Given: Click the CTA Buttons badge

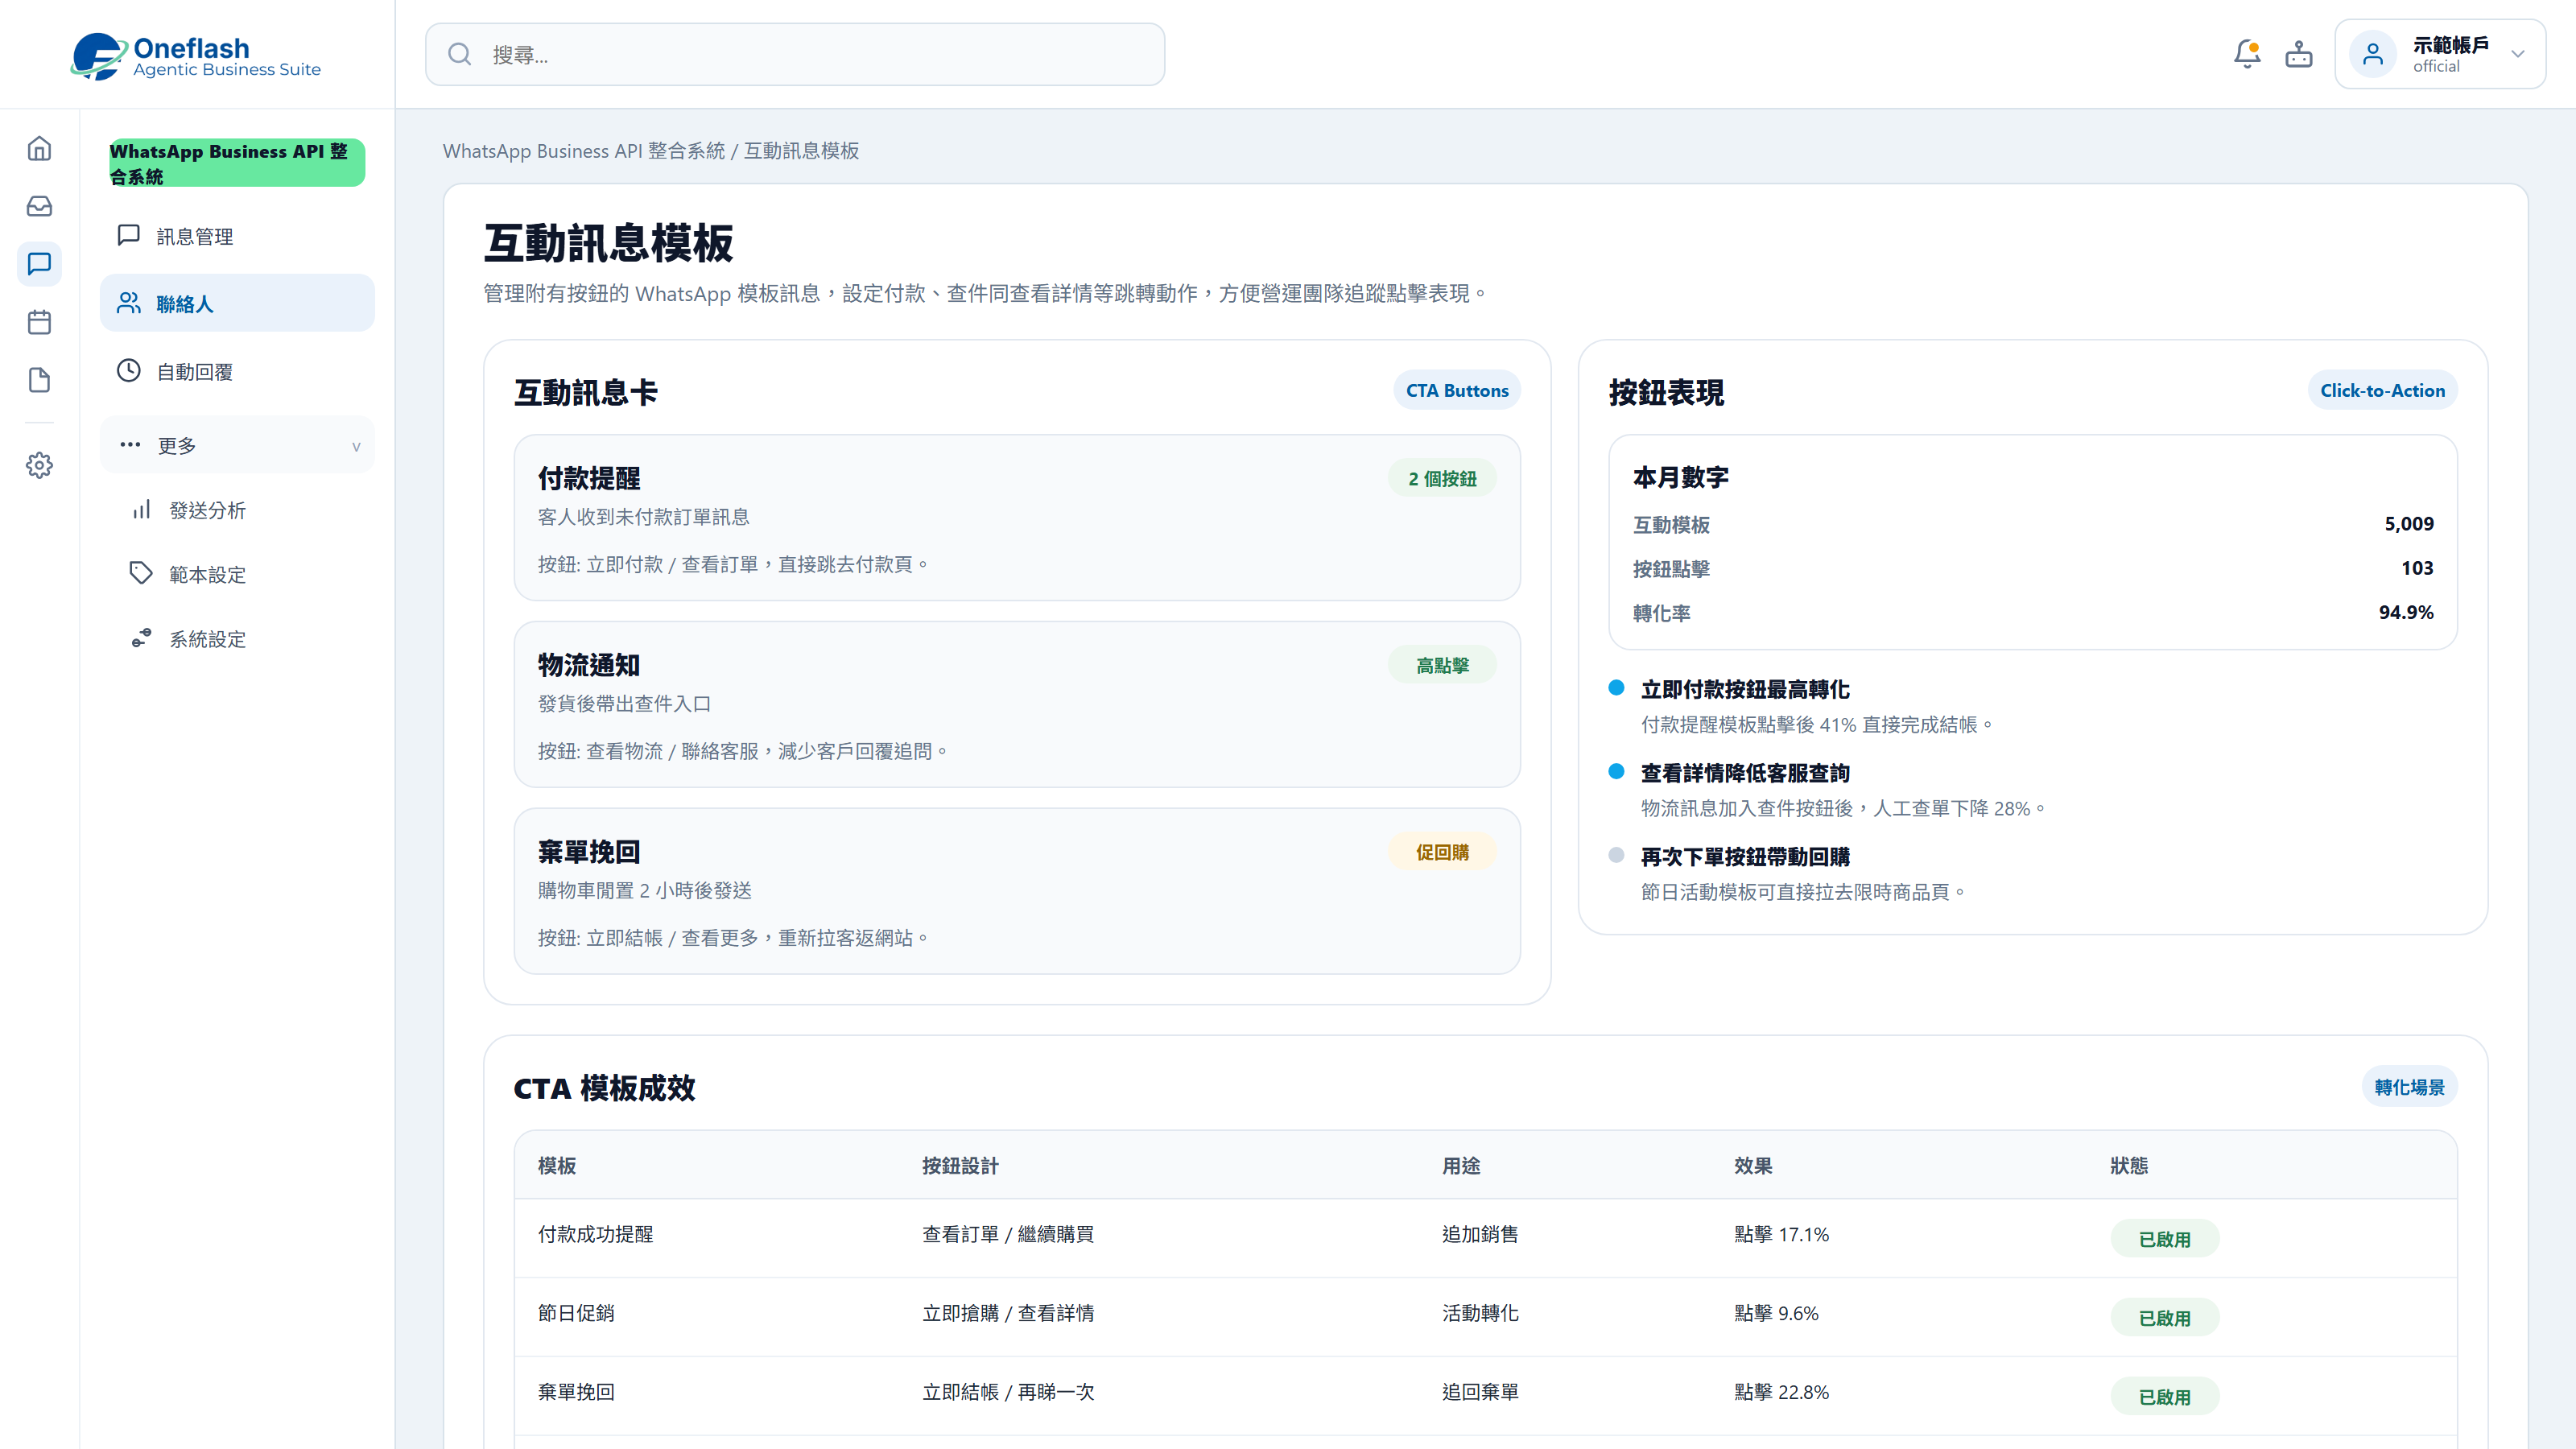Looking at the screenshot, I should click(1457, 391).
